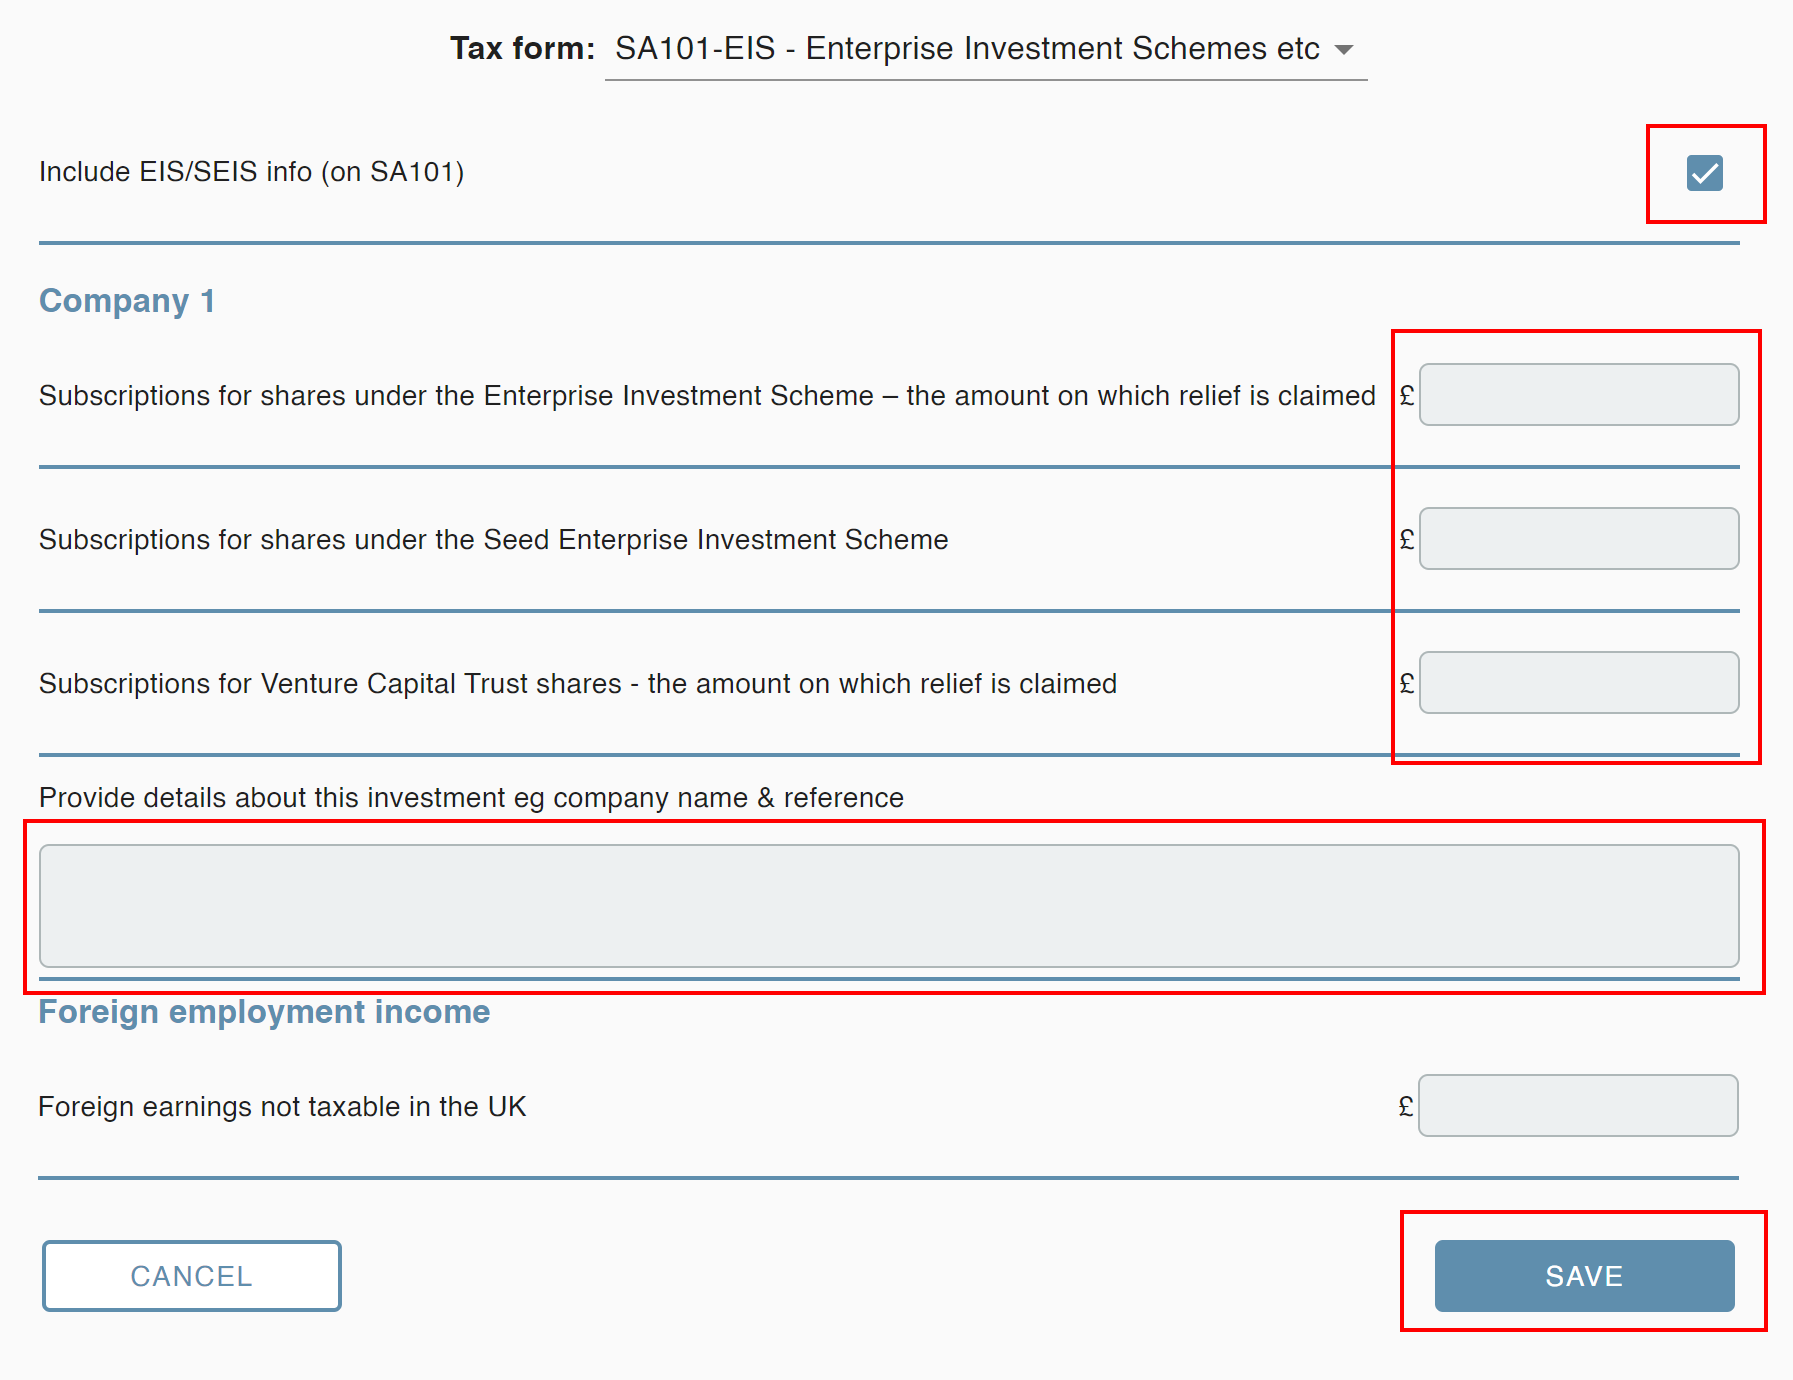Select a different tax form from the selector

pos(983,48)
